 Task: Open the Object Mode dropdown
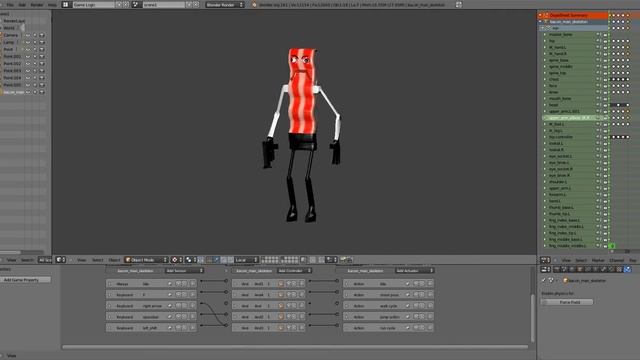(x=146, y=260)
